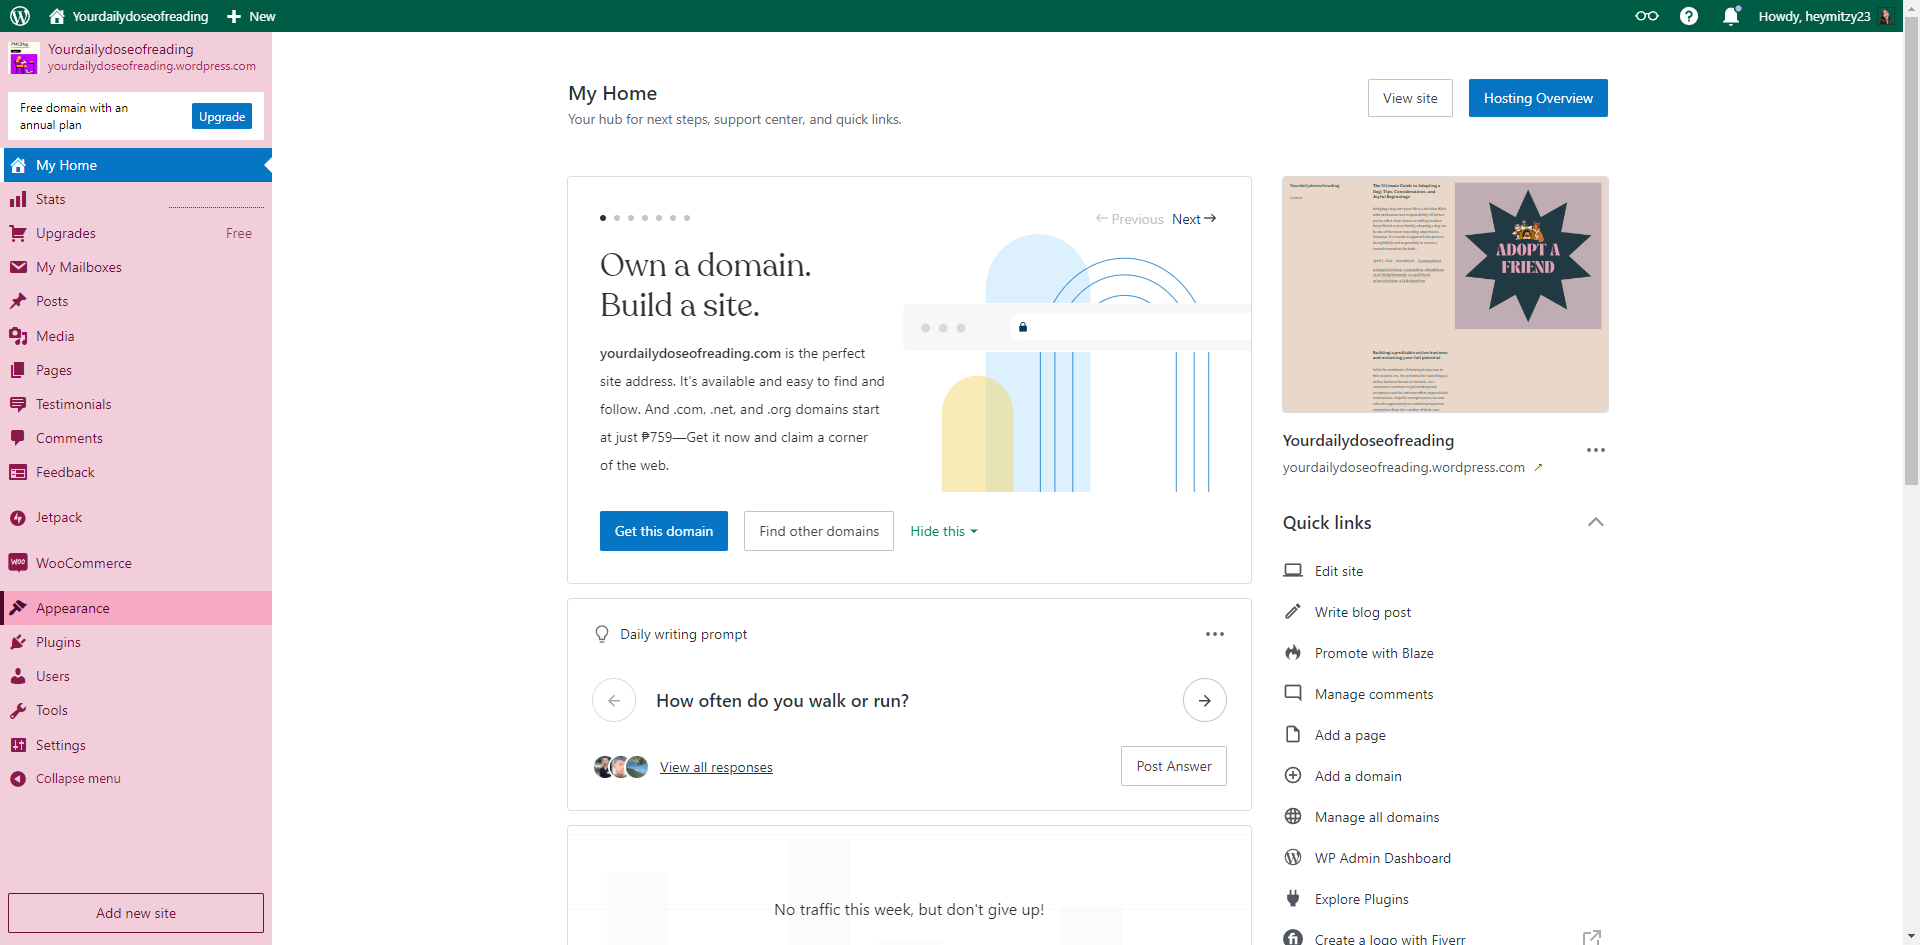This screenshot has height=945, width=1920.
Task: Go to My Mailboxes
Action: [x=136, y=267]
